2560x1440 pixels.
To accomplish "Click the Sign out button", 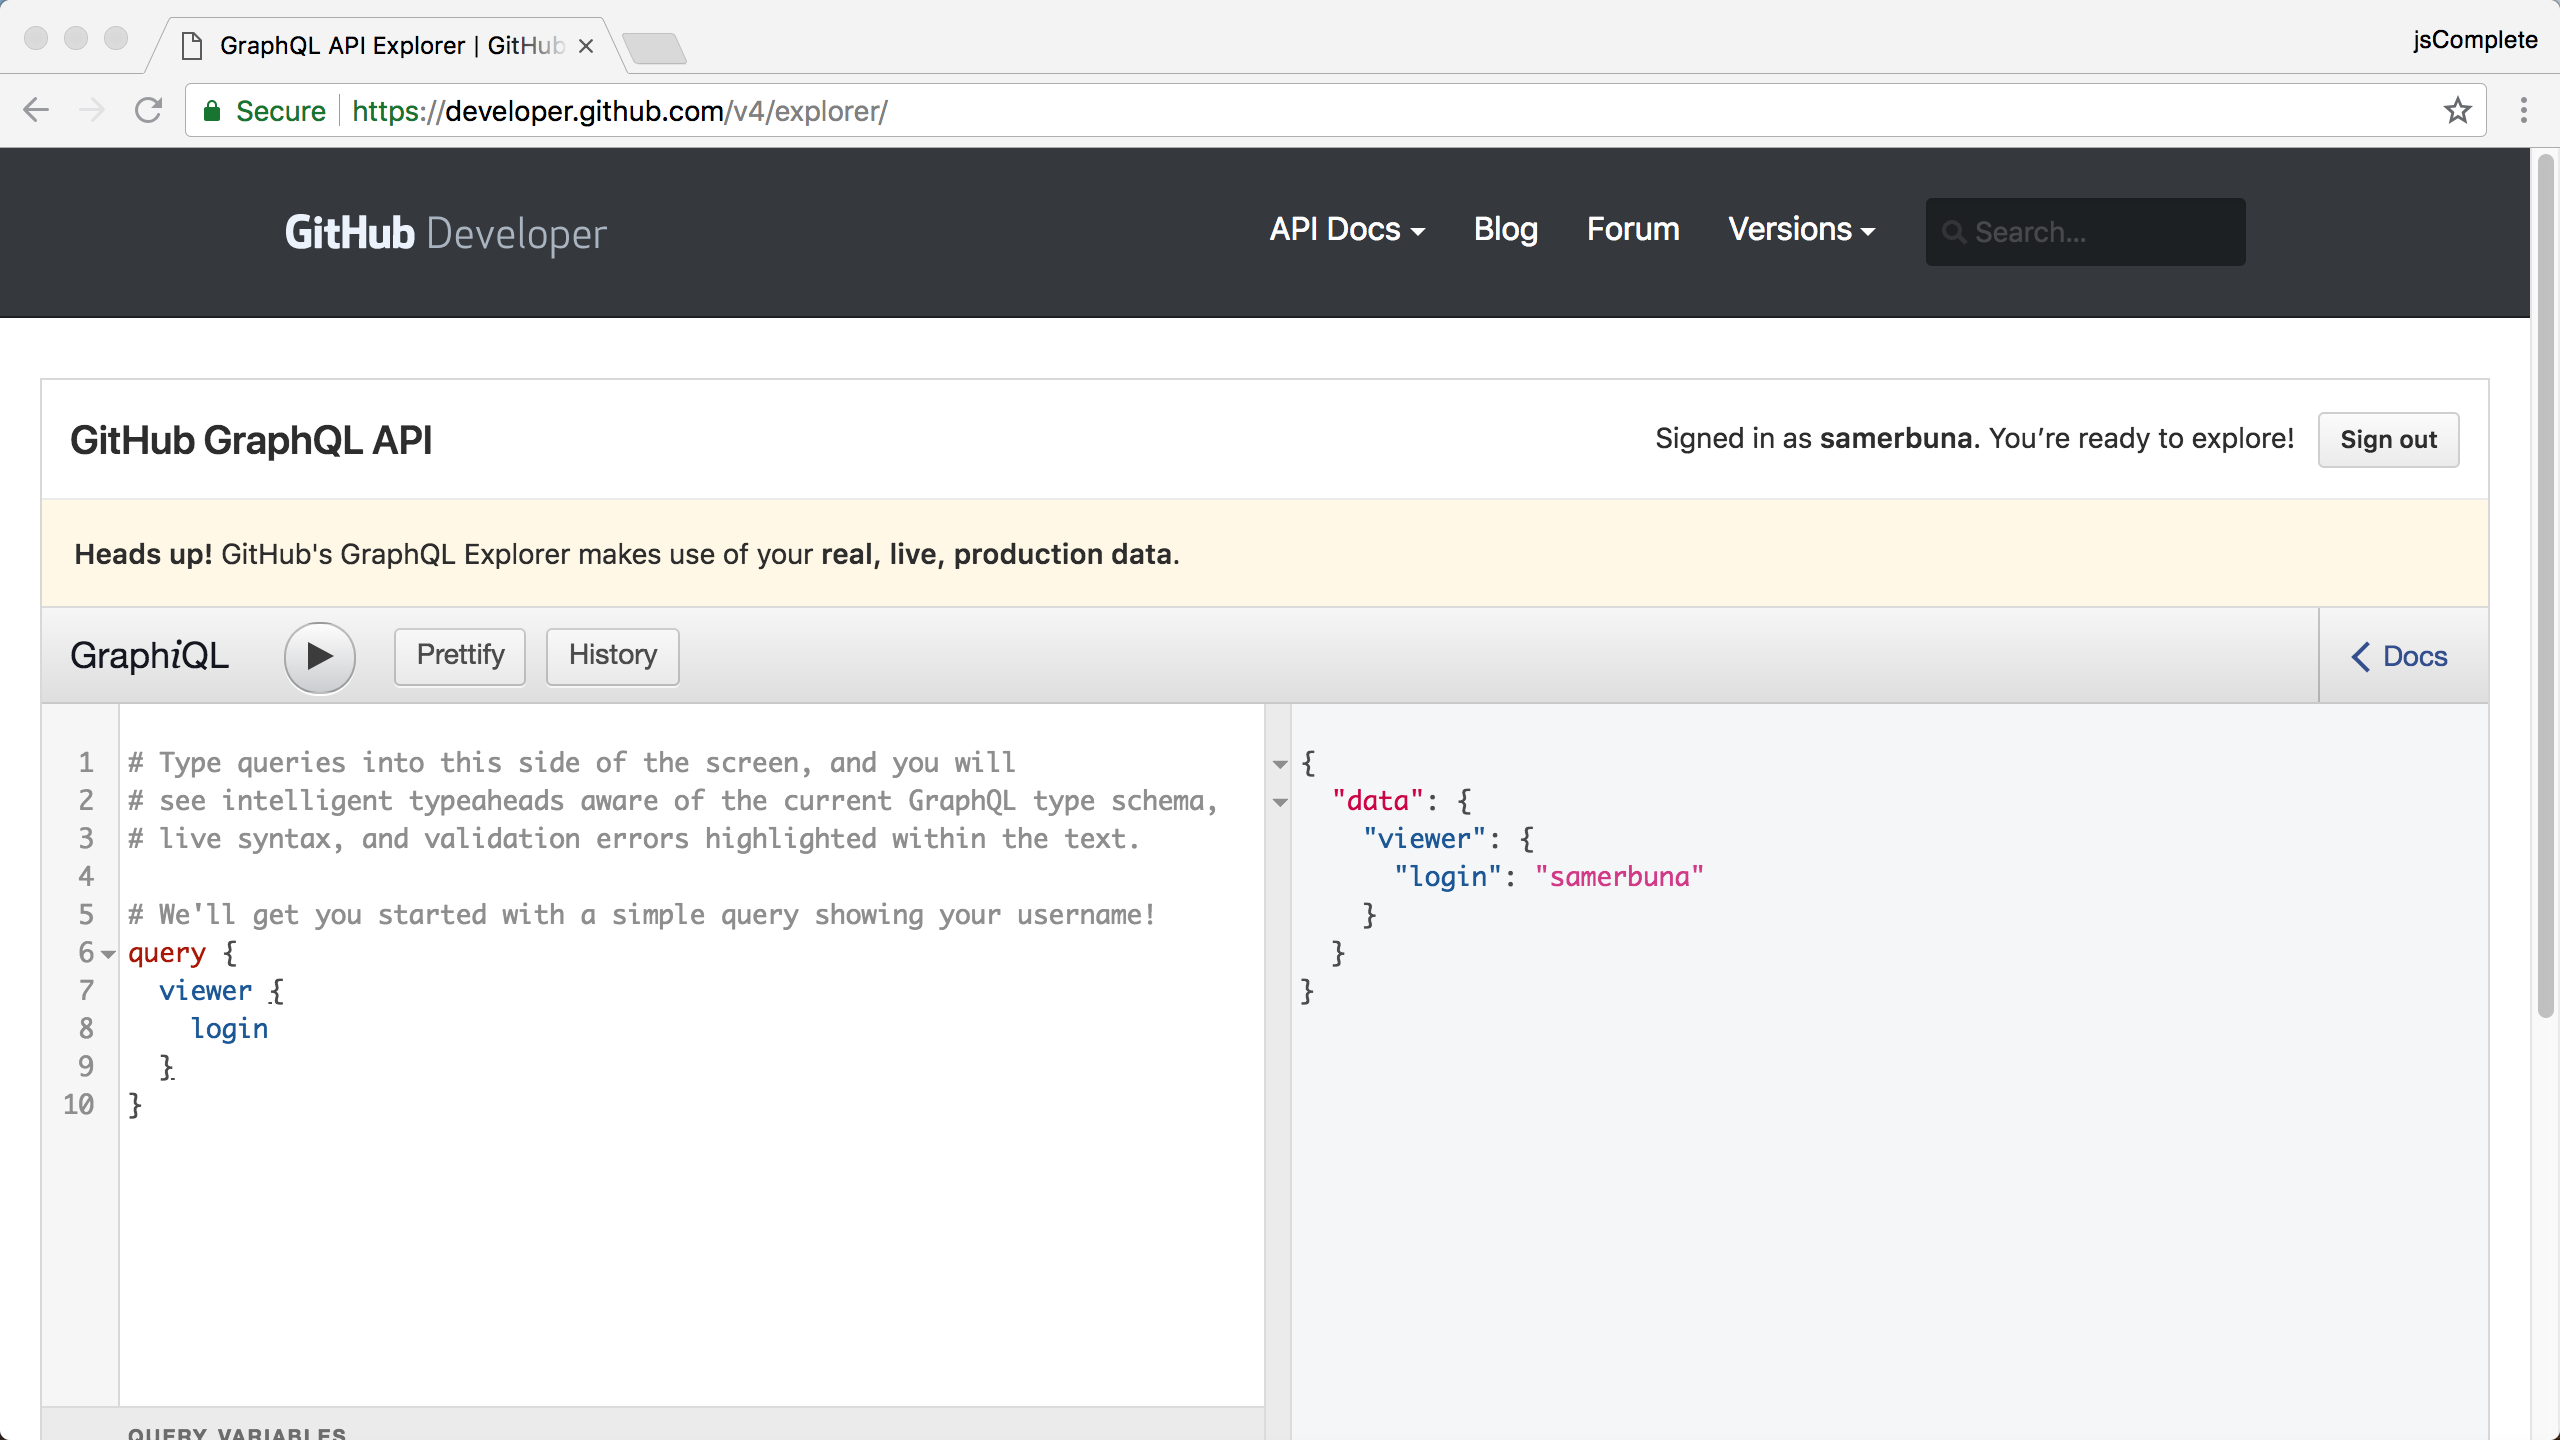I will click(2388, 440).
